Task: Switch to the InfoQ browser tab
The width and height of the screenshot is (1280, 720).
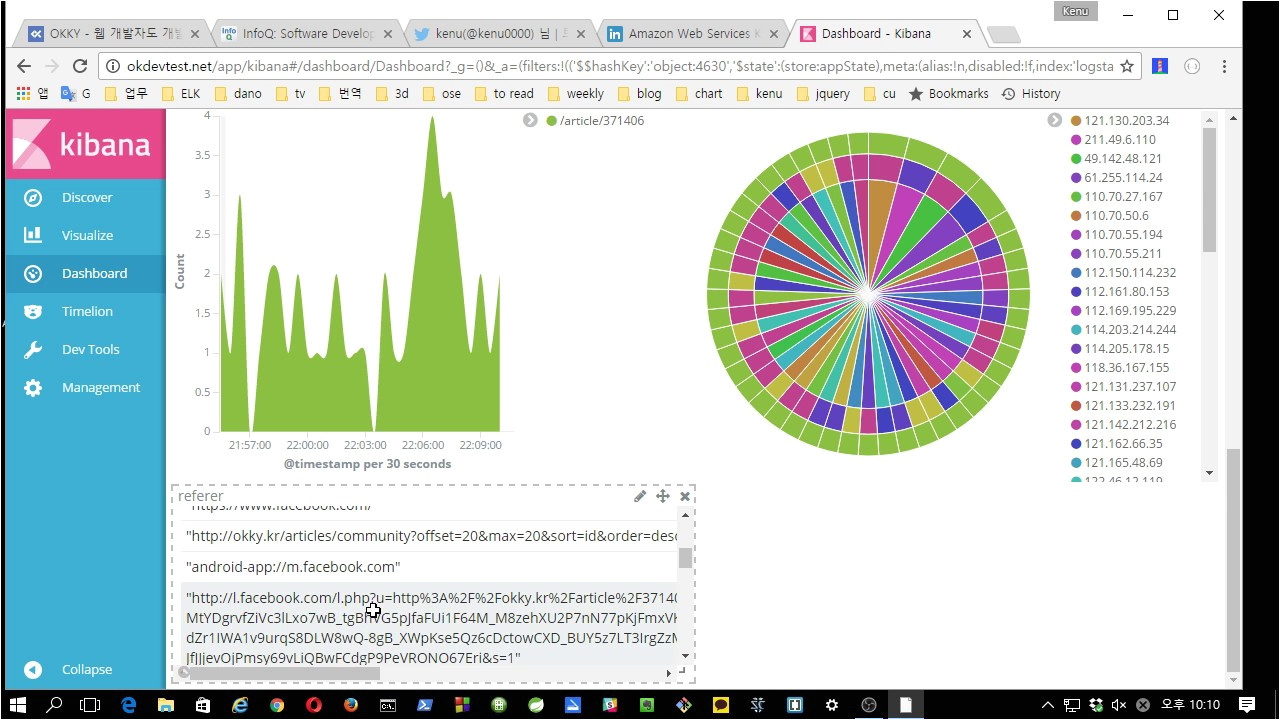Action: (298, 33)
